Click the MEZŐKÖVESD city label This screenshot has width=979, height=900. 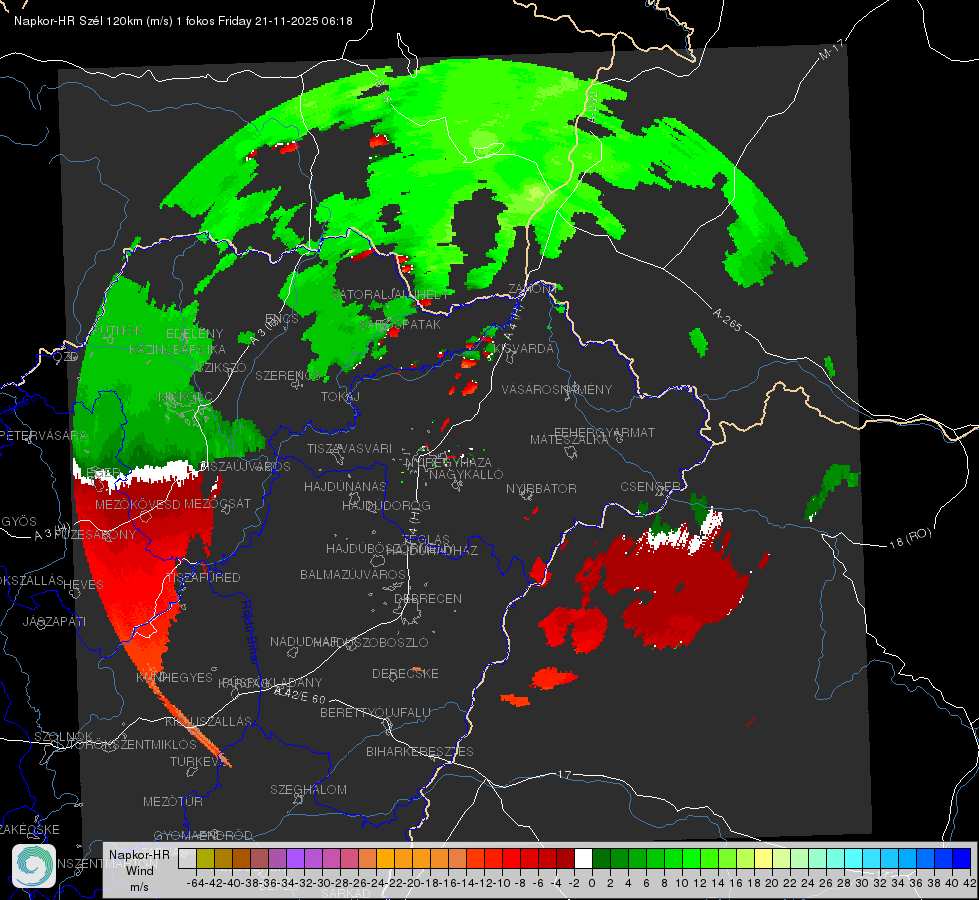point(138,504)
